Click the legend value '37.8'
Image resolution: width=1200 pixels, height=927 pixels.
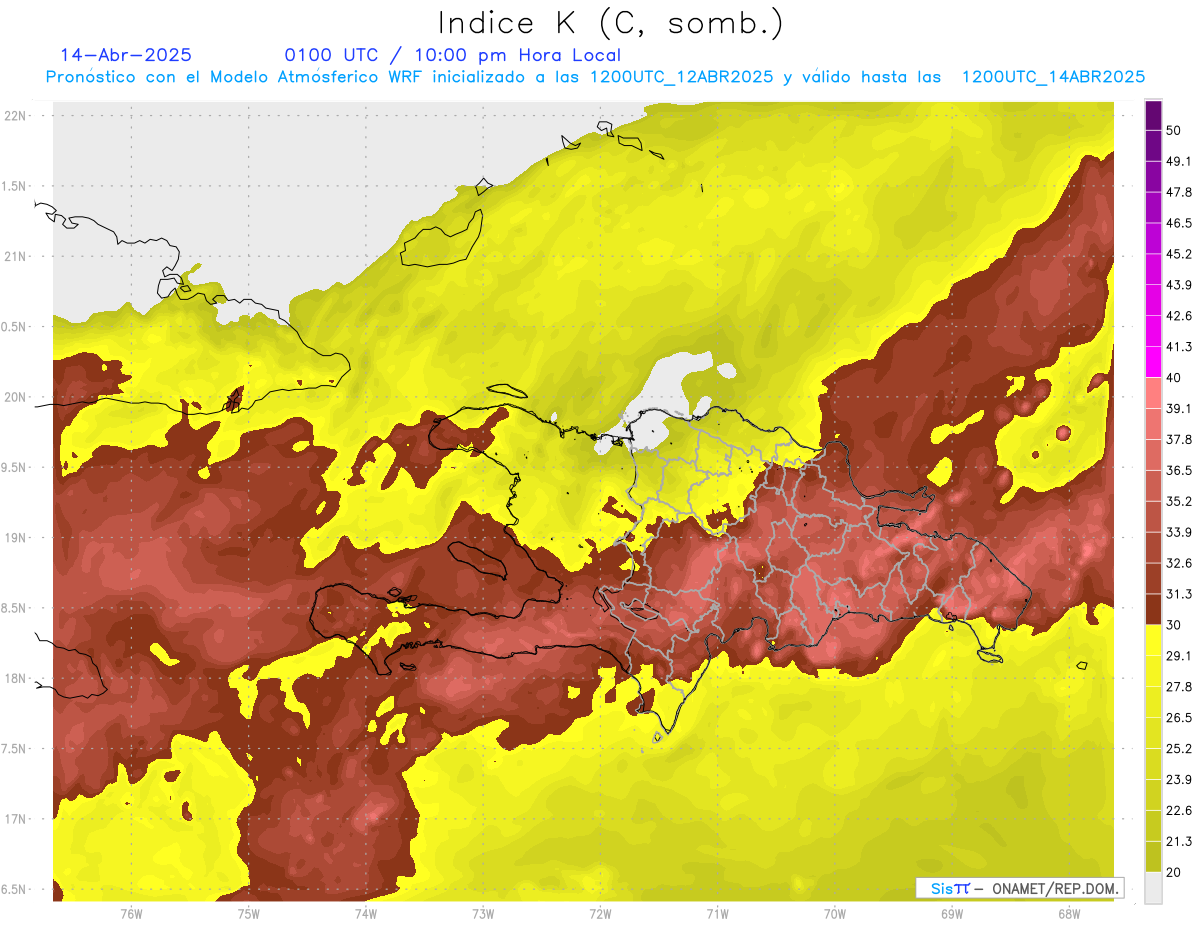1178,440
